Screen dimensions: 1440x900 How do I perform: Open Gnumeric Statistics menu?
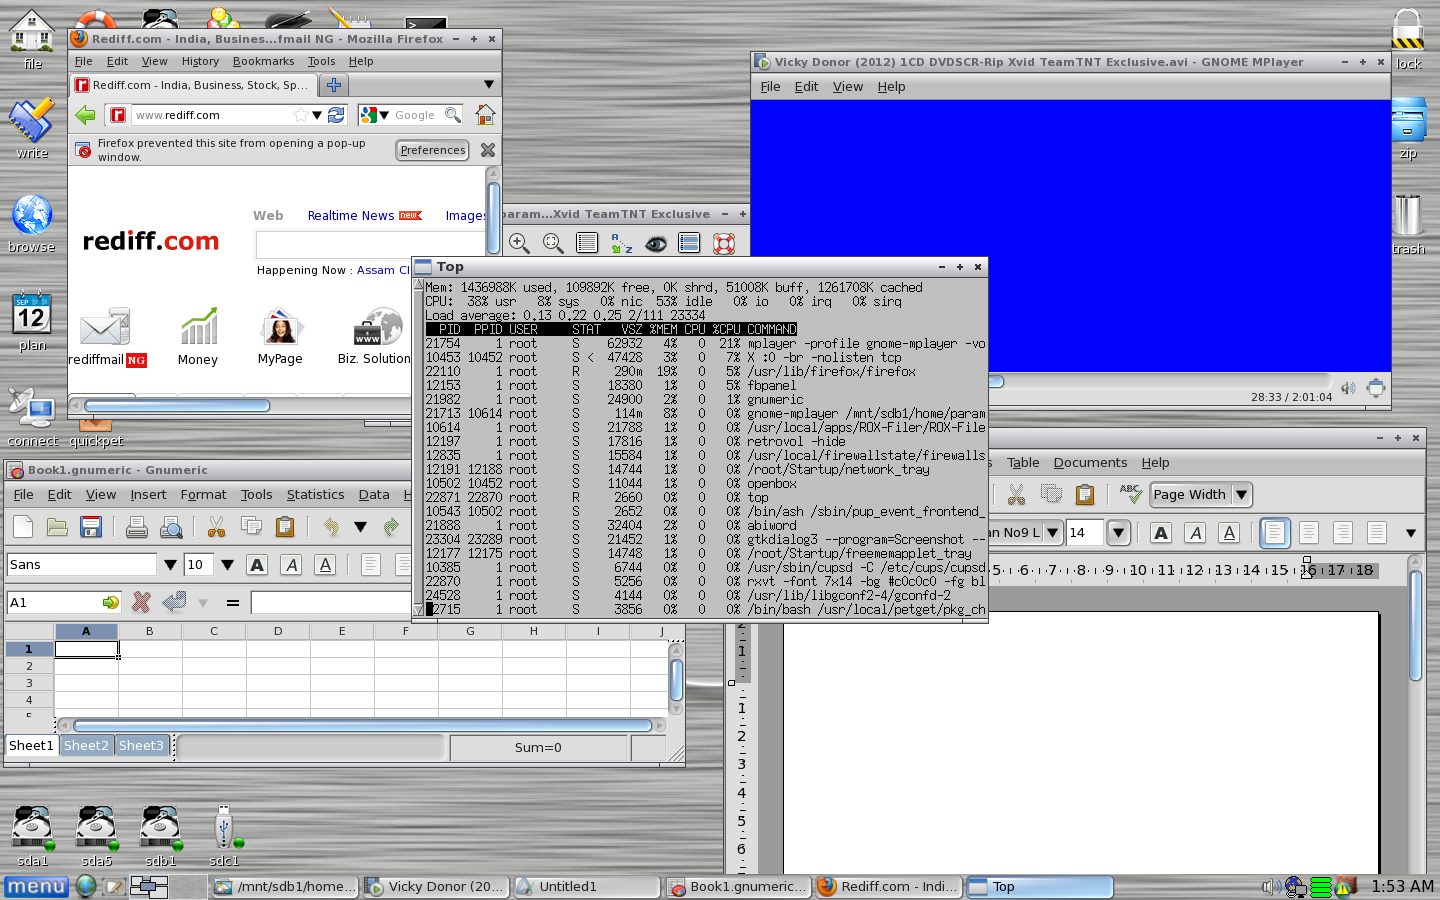tap(315, 495)
